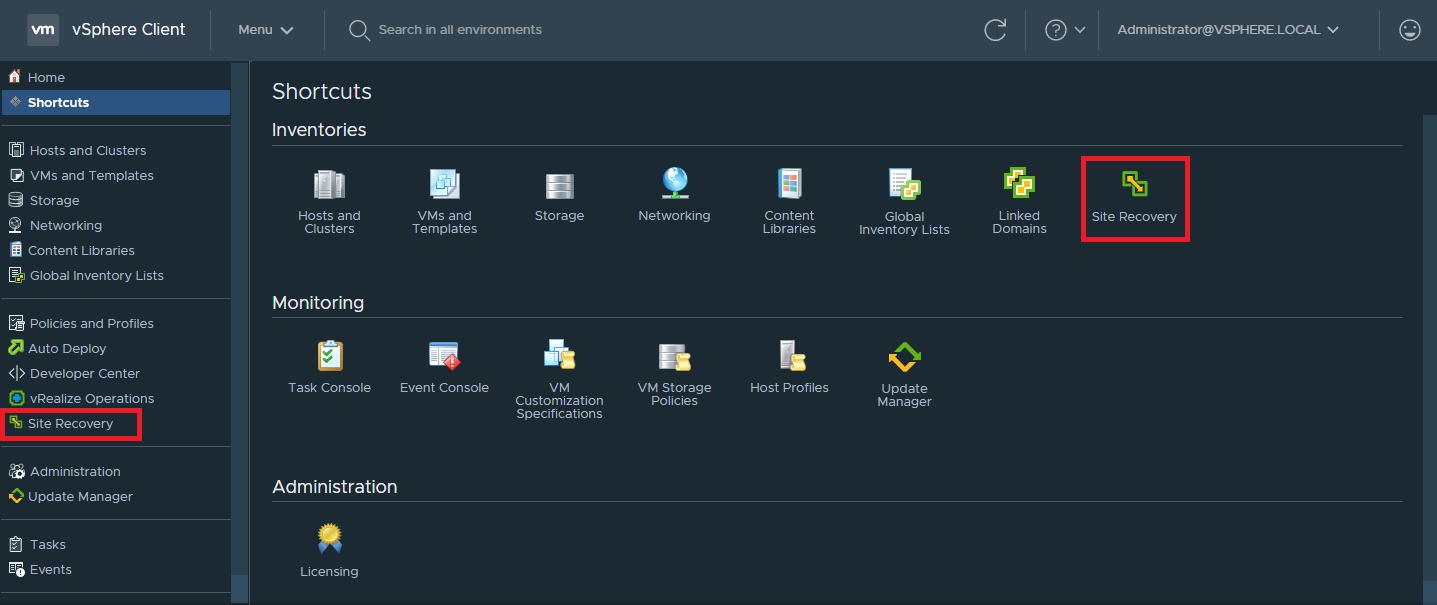1437x605 pixels.
Task: Click the vSphere Client title
Action: click(x=128, y=30)
